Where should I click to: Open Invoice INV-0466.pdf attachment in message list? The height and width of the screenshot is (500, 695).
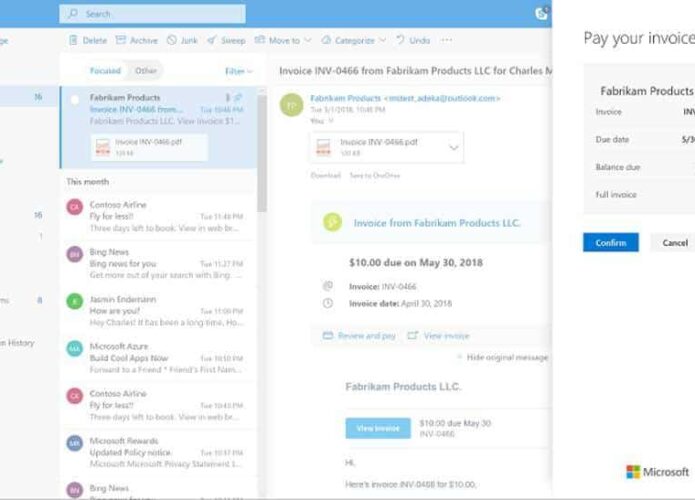(x=149, y=147)
